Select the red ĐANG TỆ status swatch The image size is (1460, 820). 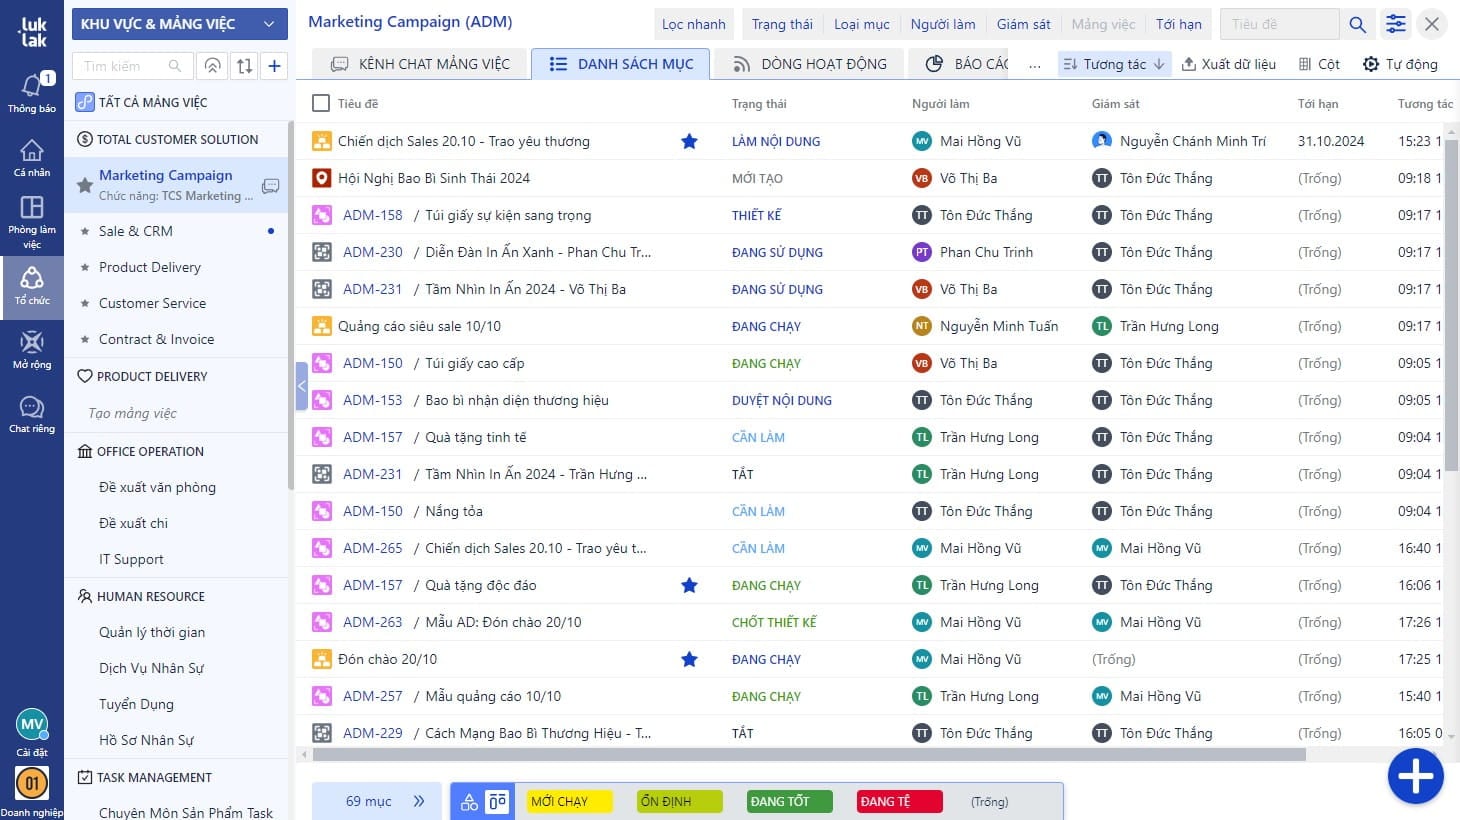tap(899, 801)
